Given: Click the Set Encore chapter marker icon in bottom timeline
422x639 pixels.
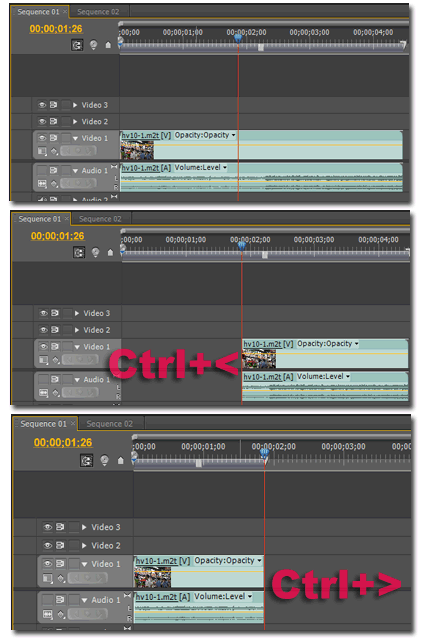Looking at the screenshot, I should click(x=104, y=461).
